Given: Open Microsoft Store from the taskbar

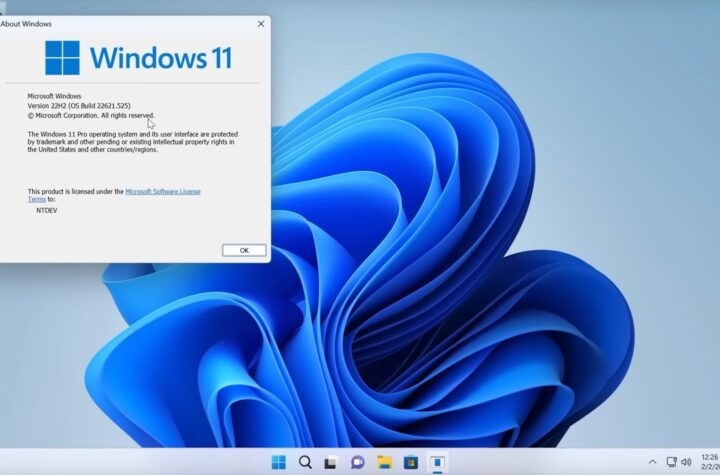Looking at the screenshot, I should tap(410, 462).
